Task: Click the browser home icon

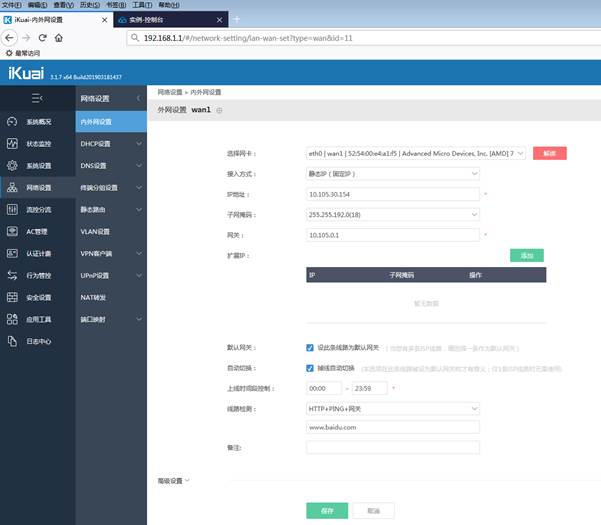Action: tap(59, 37)
